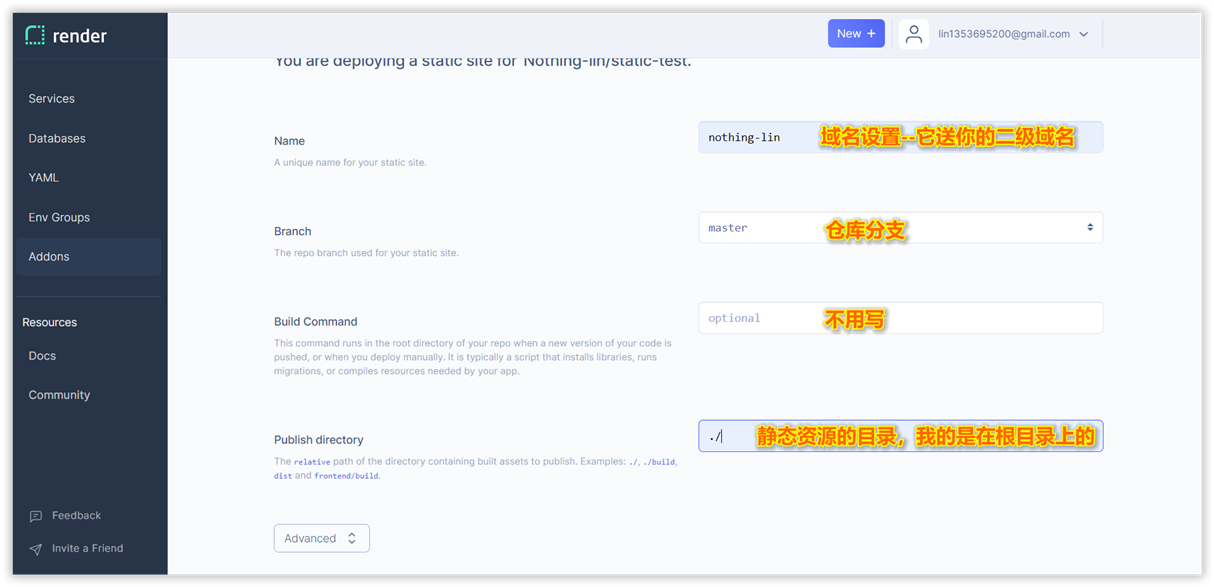
Task: Click the New + button
Action: (856, 33)
